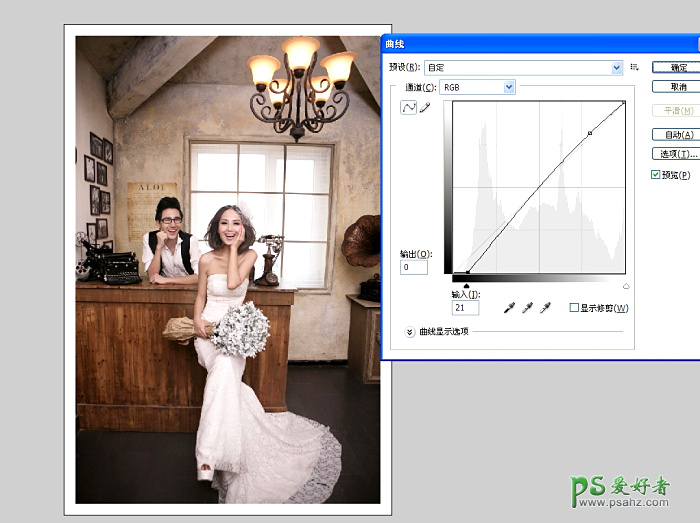Click the white input slider triangle
700x523 pixels.
coord(626,285)
